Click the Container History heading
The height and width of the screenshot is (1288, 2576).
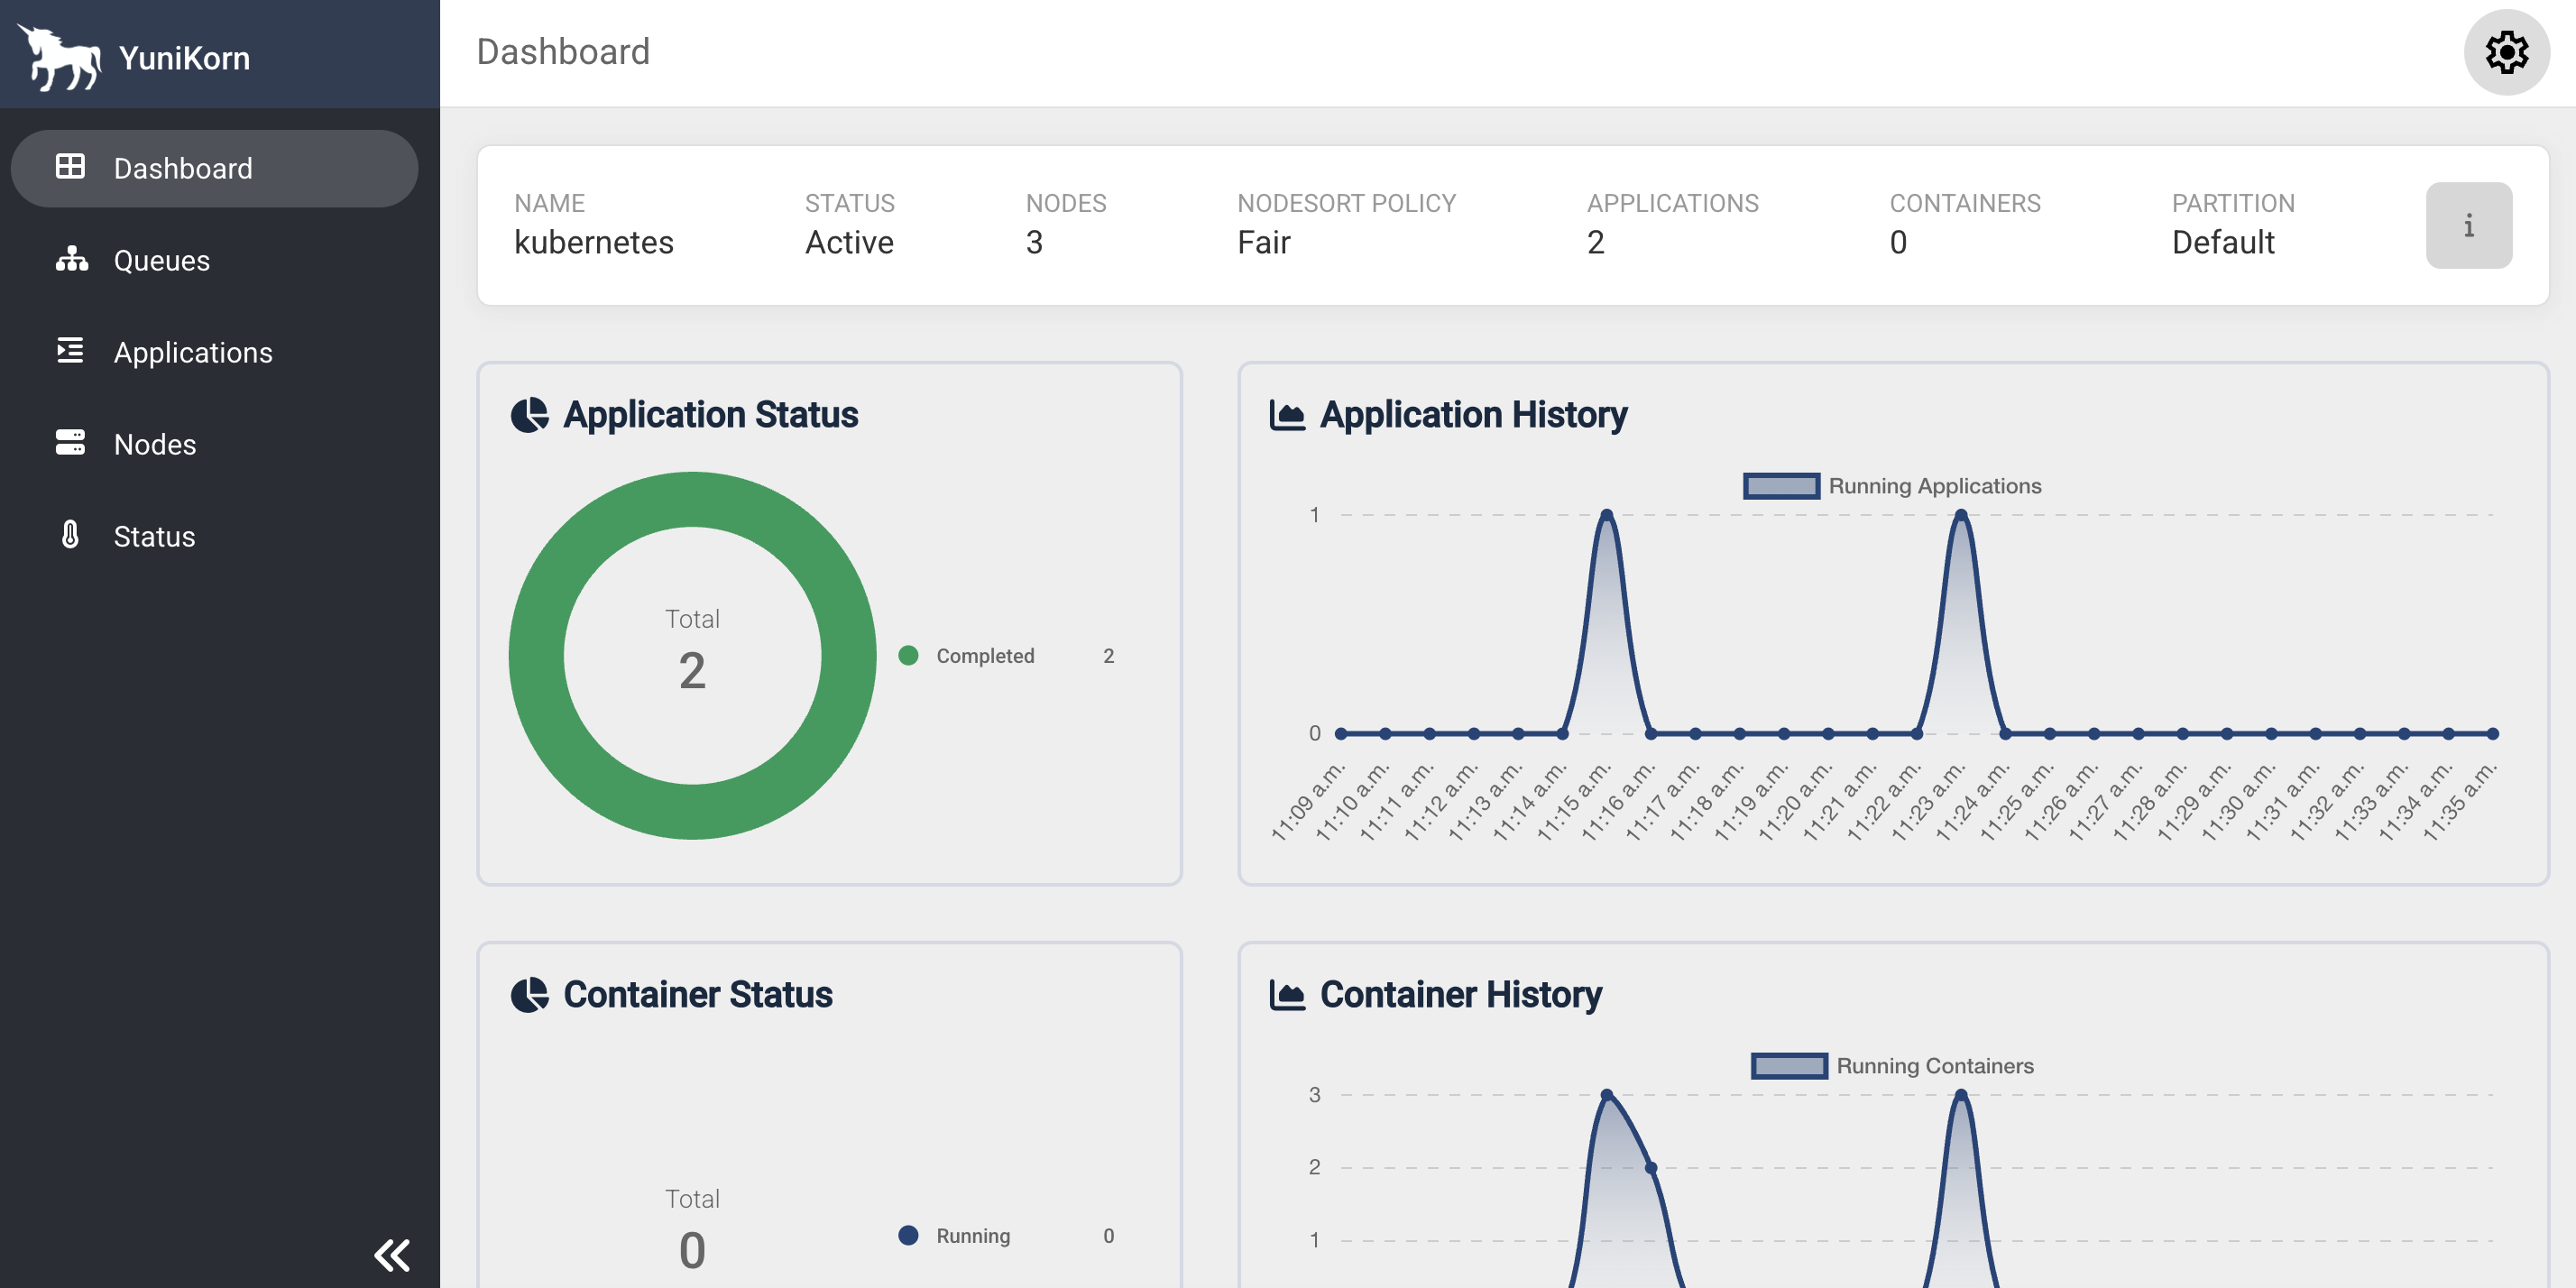pos(1461,995)
